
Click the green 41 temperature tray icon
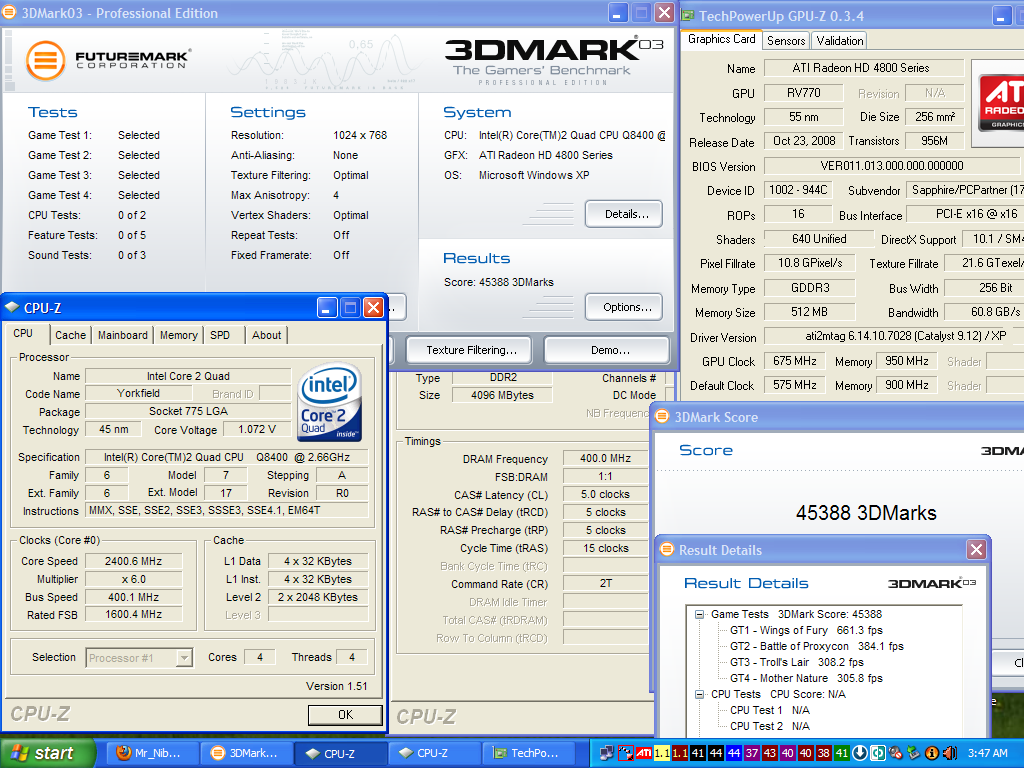tap(842, 753)
